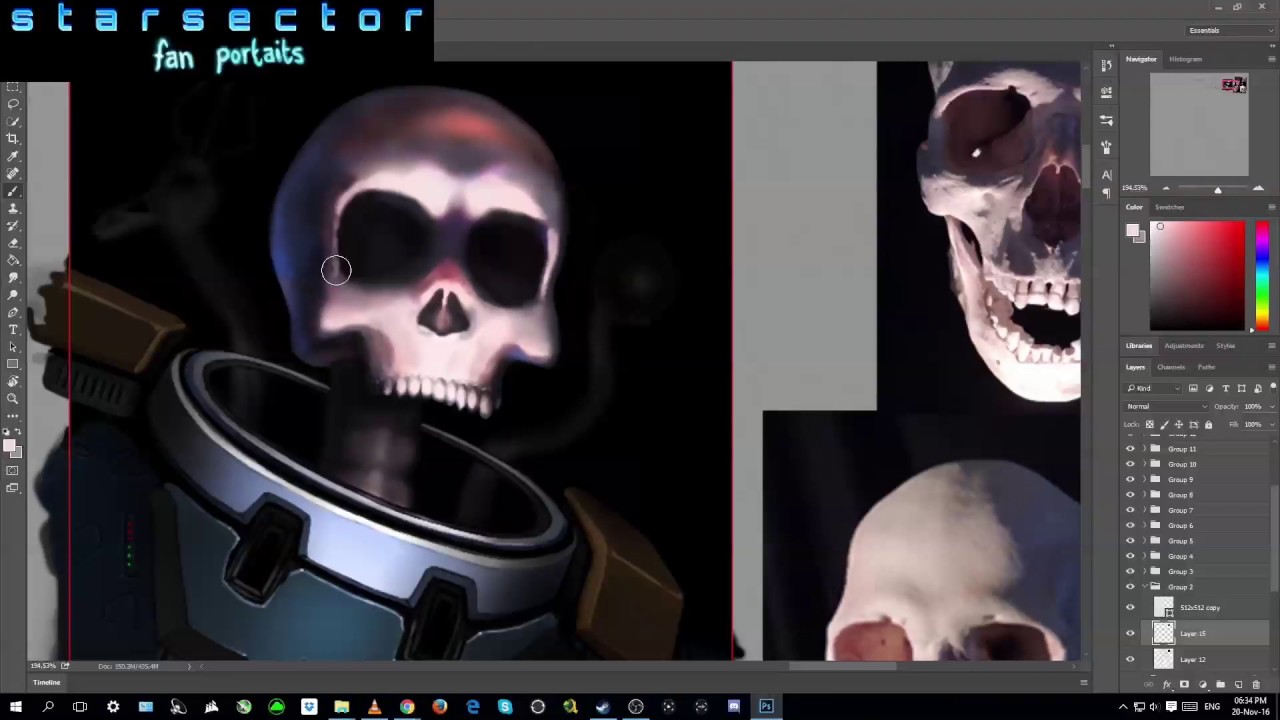
Task: Select the Pen tool
Action: click(13, 312)
